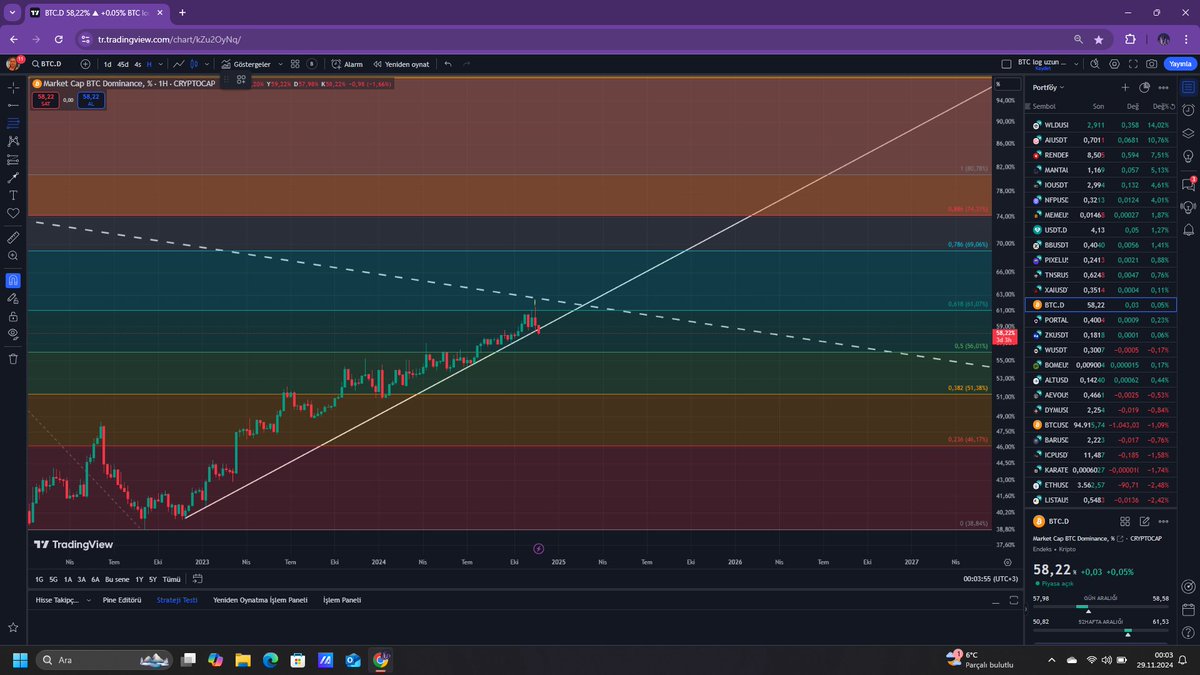Take a chart snapshot with camera icon
Viewport: 1200px width, 675px height.
click(1151, 64)
